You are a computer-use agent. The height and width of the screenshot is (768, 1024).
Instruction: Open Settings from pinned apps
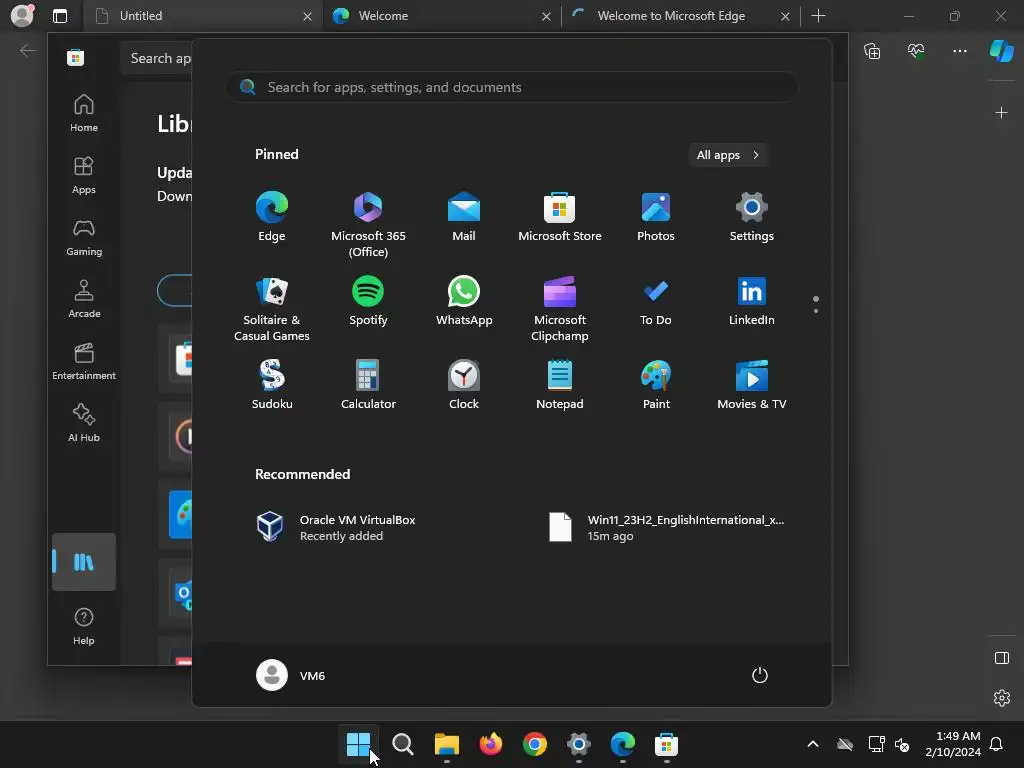[752, 217]
